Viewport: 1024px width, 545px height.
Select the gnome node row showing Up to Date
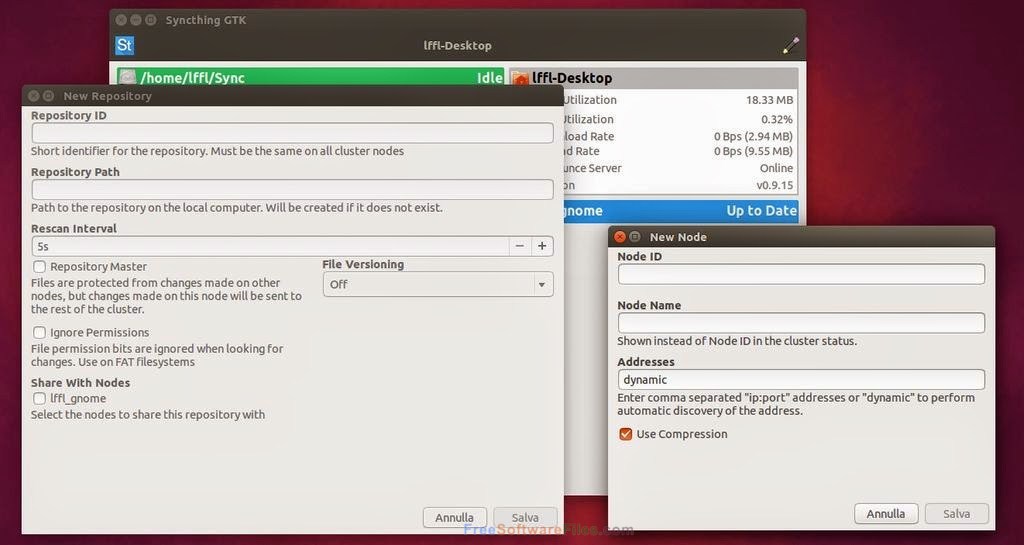click(680, 211)
